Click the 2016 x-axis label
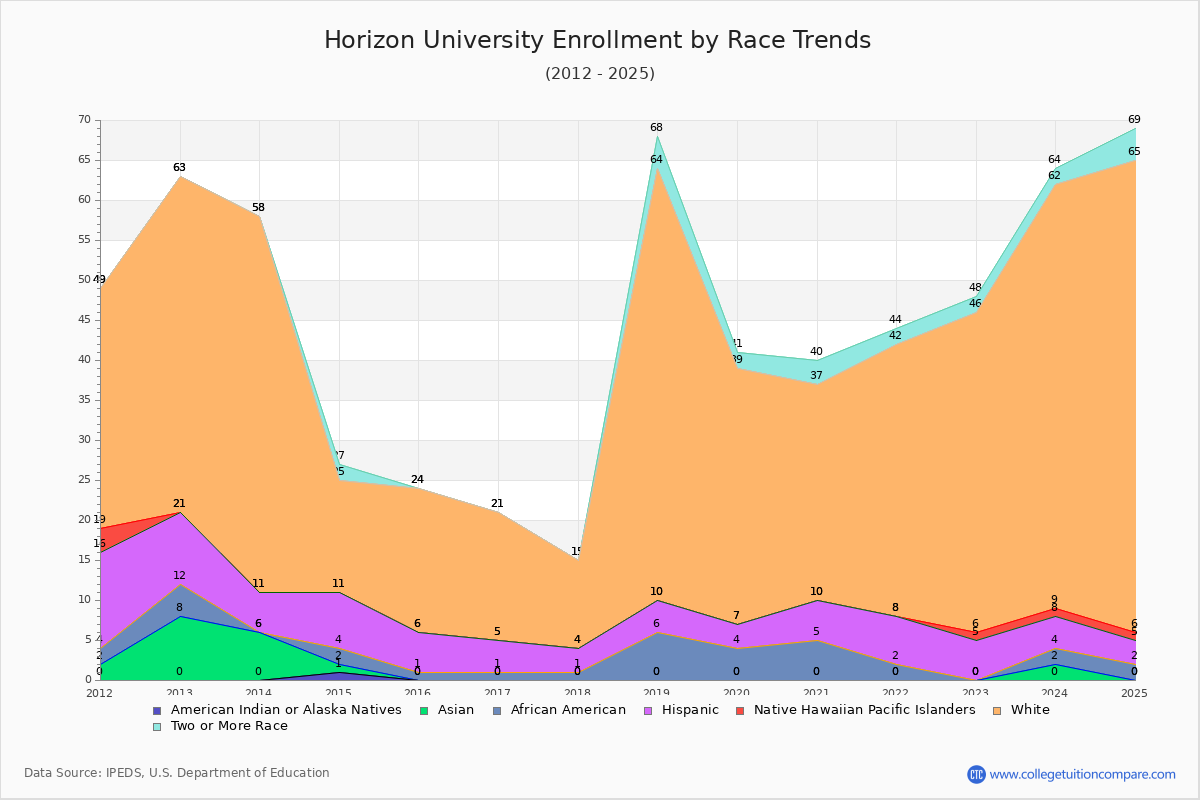 pyautogui.click(x=418, y=693)
